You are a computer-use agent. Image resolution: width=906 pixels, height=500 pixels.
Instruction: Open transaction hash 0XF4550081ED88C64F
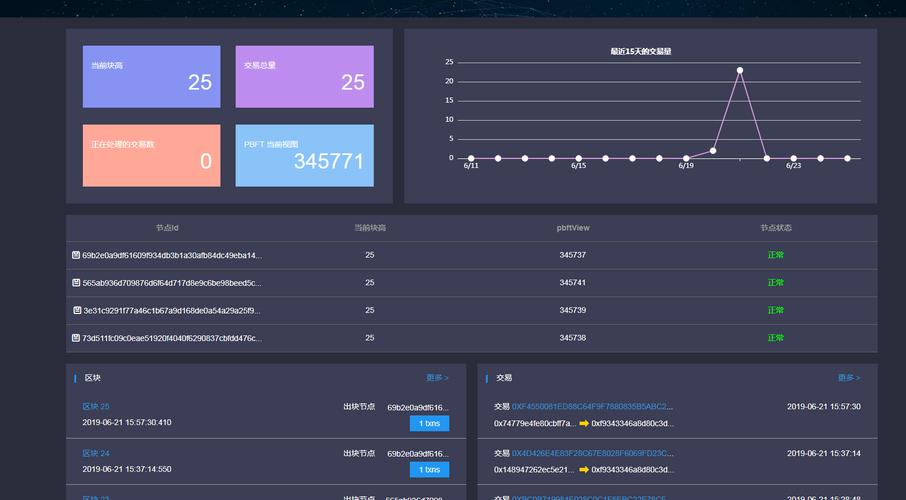click(x=593, y=407)
